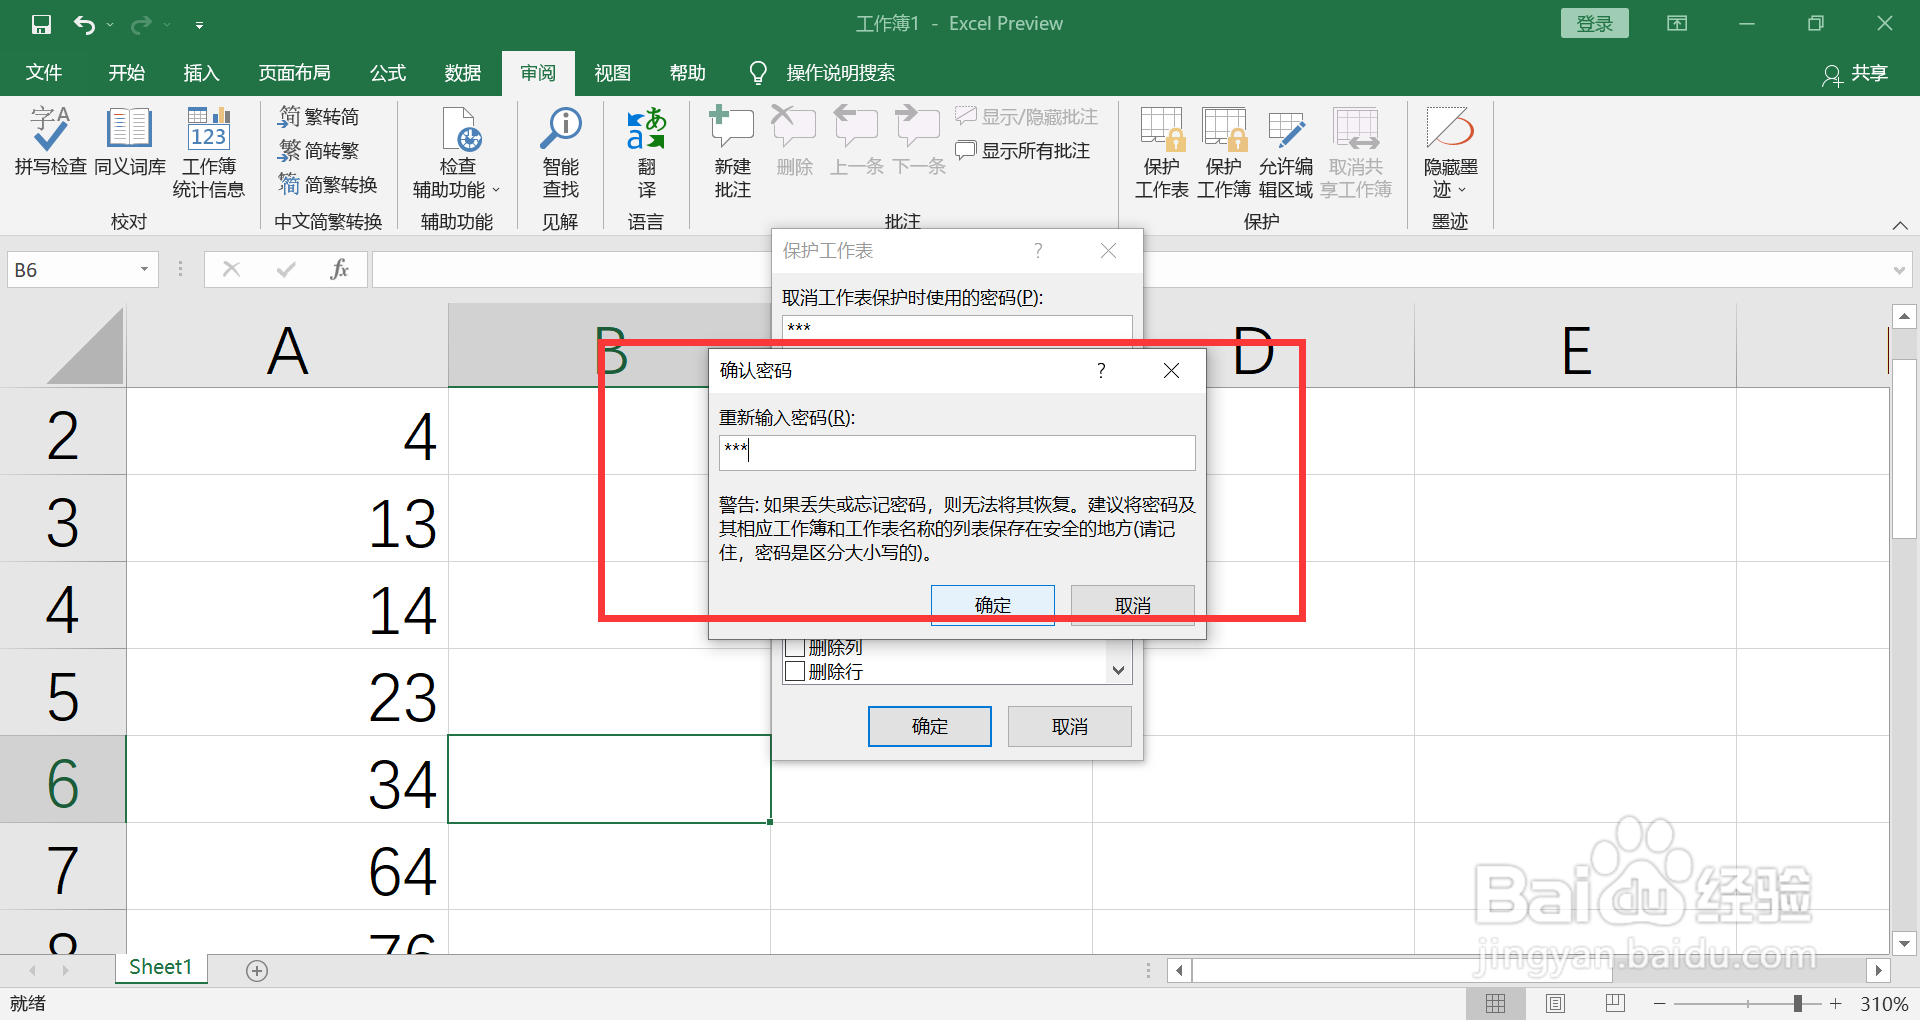
Task: Expand the formula bar
Action: point(1898,270)
